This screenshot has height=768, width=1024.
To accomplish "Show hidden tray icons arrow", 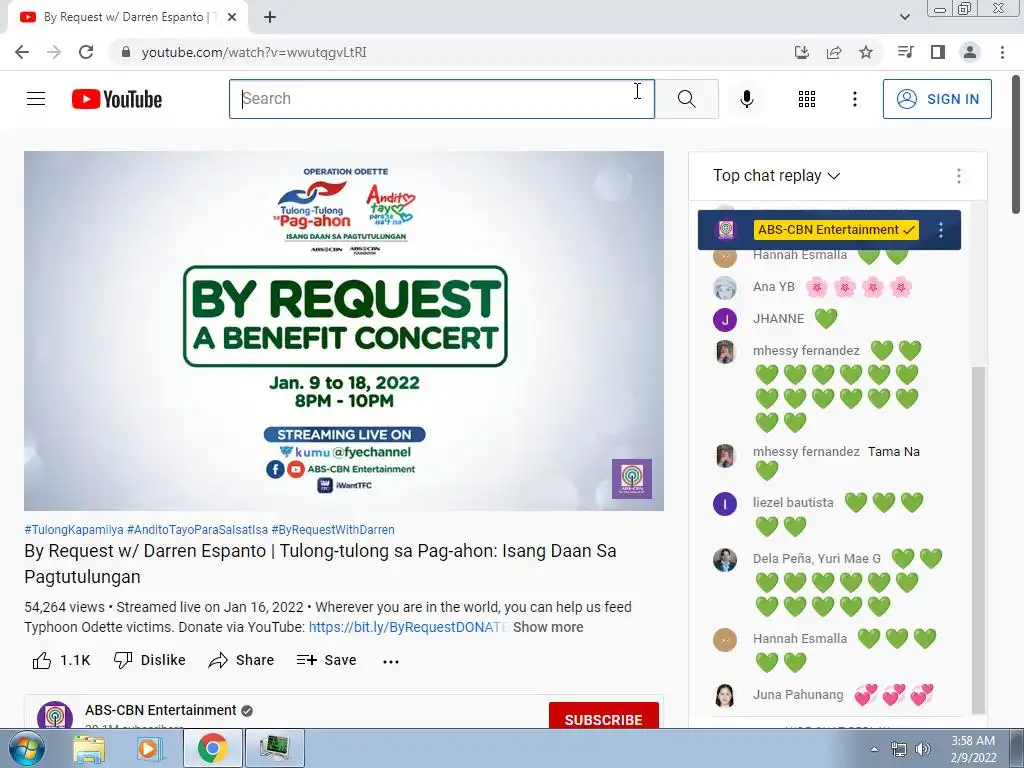I will (x=874, y=749).
